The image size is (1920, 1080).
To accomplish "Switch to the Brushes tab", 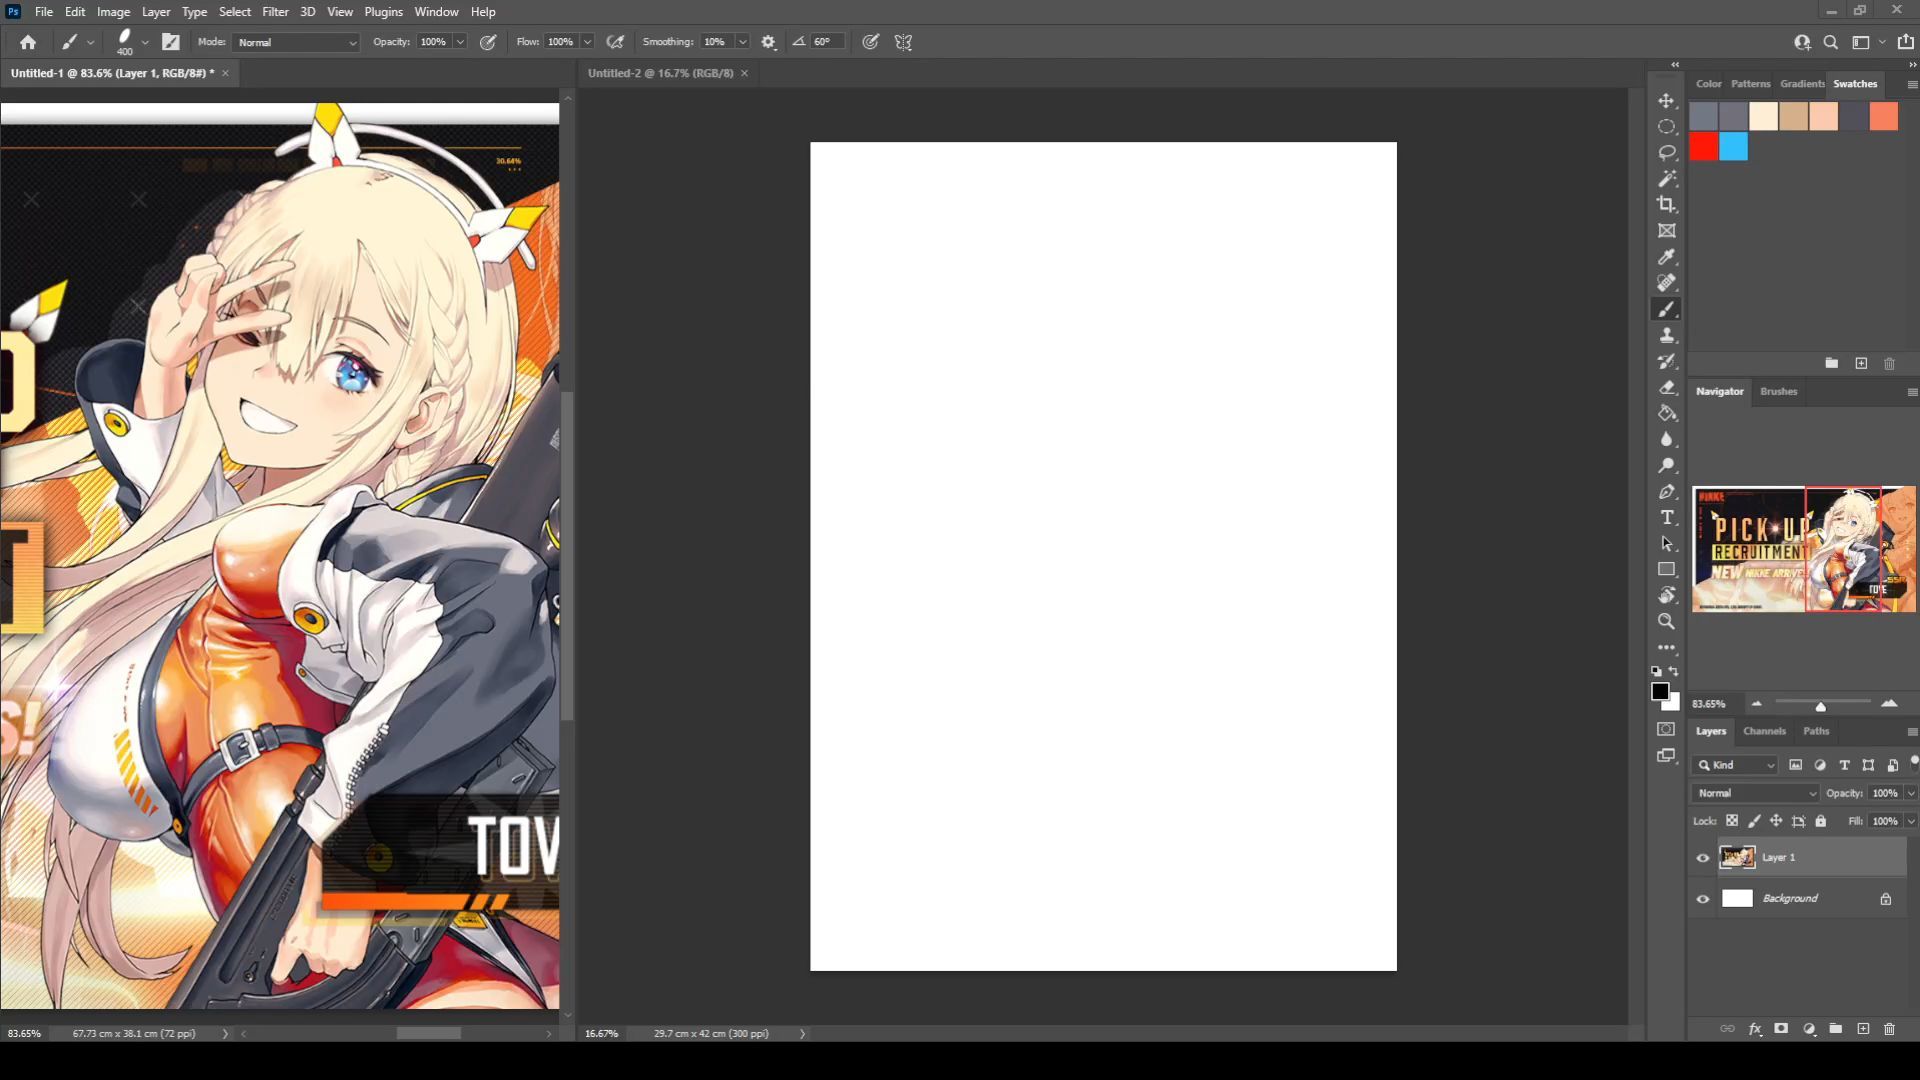I will [x=1778, y=391].
